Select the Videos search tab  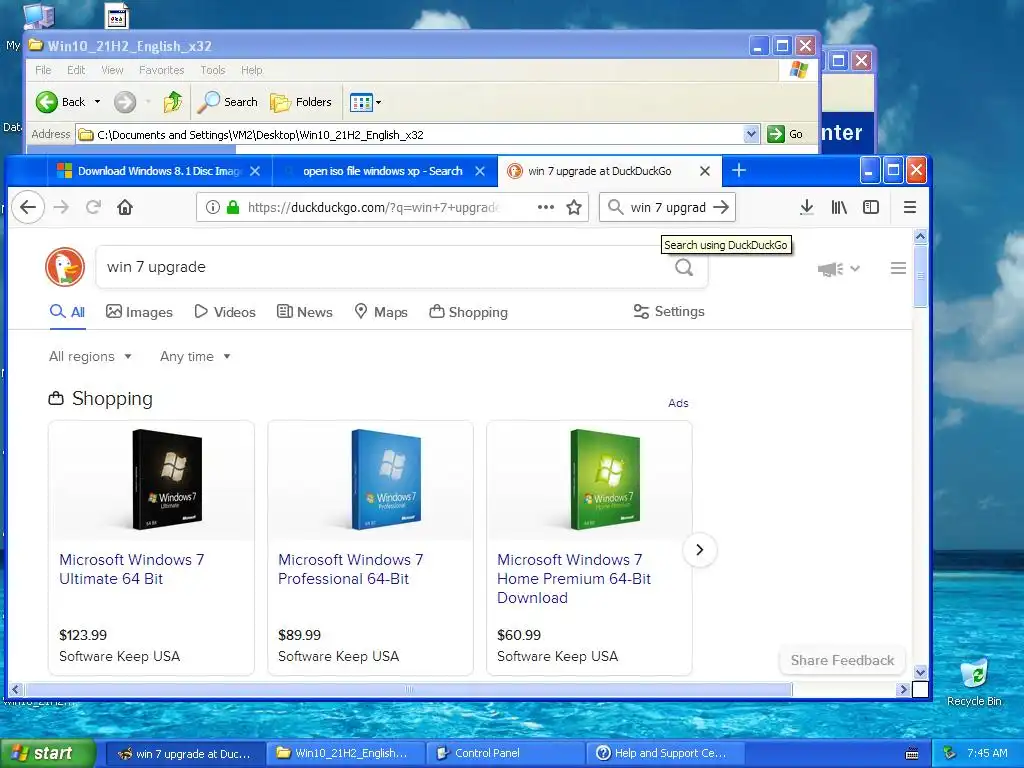pyautogui.click(x=225, y=312)
